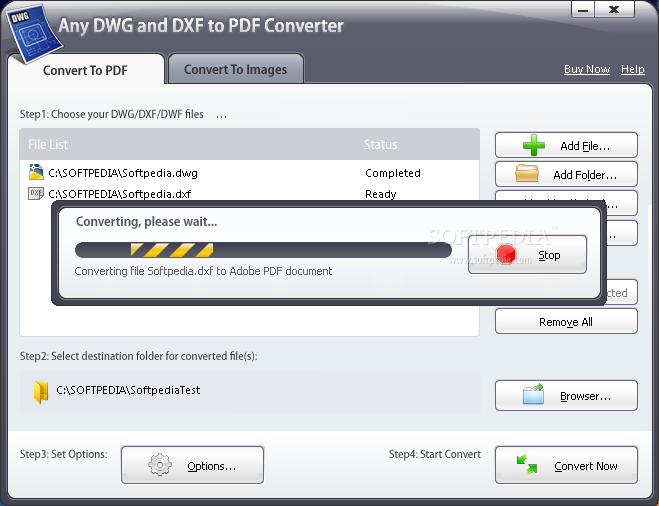659x506 pixels.
Task: Click the green arrows Convert Now icon
Action: (527, 464)
